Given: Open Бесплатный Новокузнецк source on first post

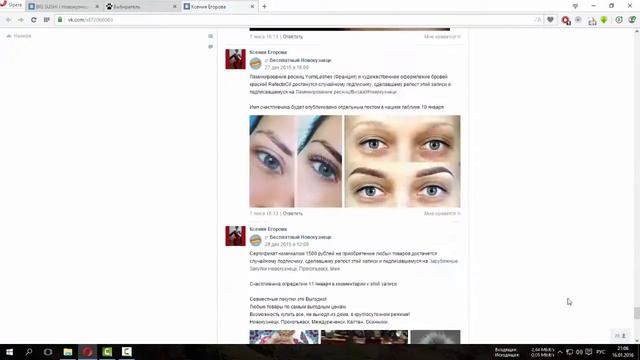Looking at the screenshot, I should pyautogui.click(x=300, y=60).
